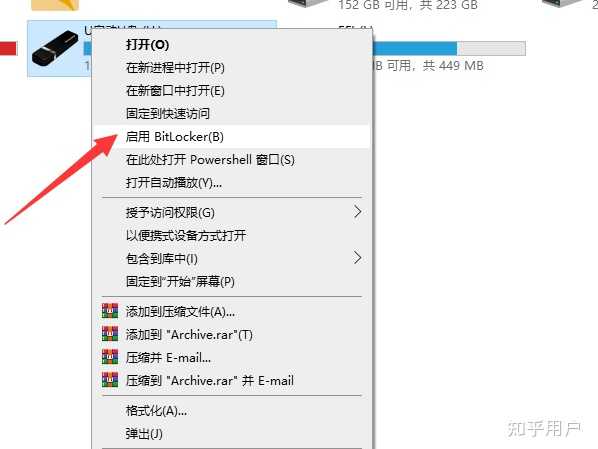Screen dimensions: 598x449
Task: Click the 152 GB 可用 drive label
Action: 408,5
